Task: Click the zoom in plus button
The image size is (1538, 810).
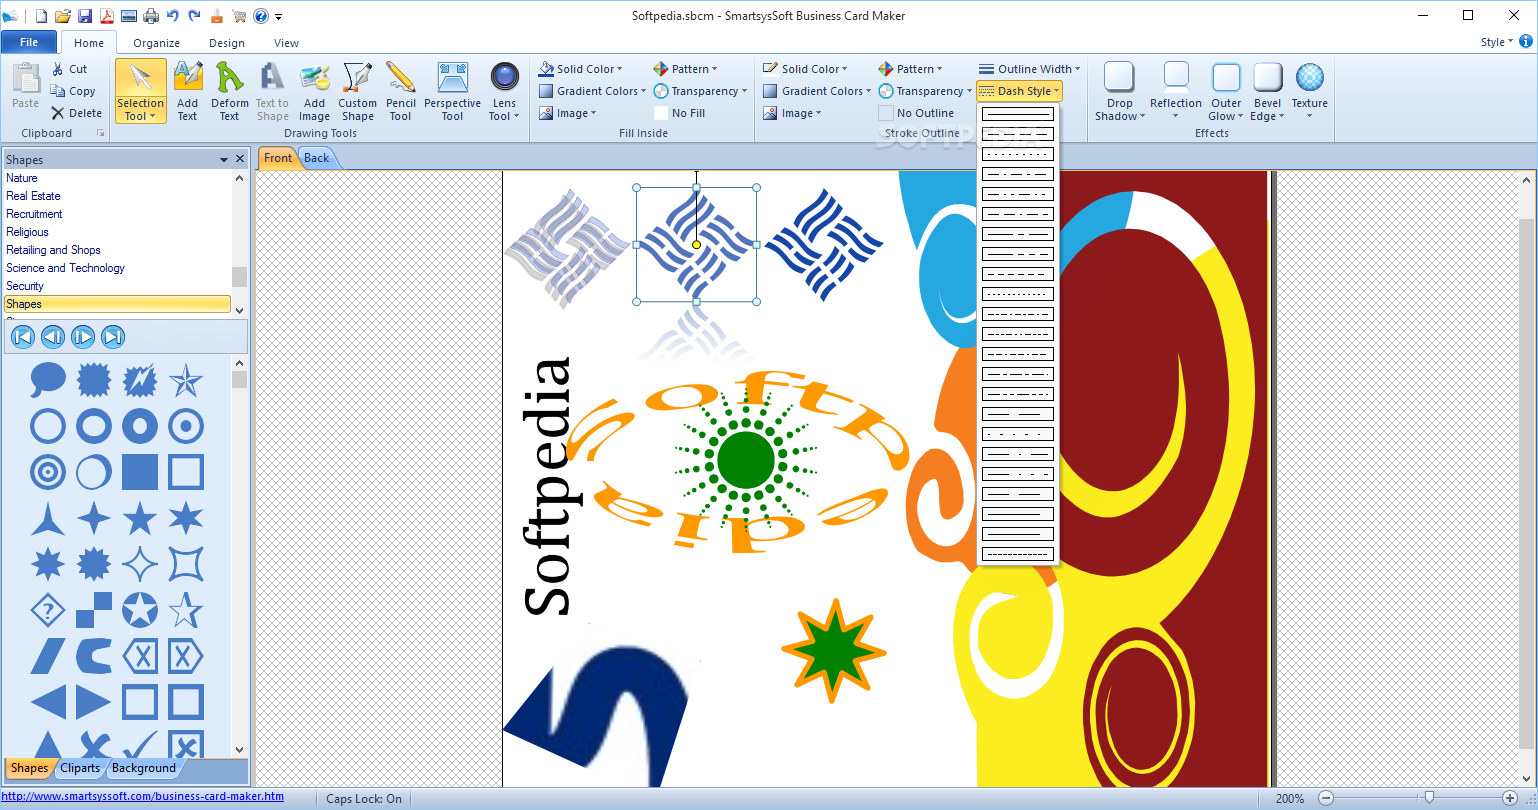Action: tap(1510, 798)
